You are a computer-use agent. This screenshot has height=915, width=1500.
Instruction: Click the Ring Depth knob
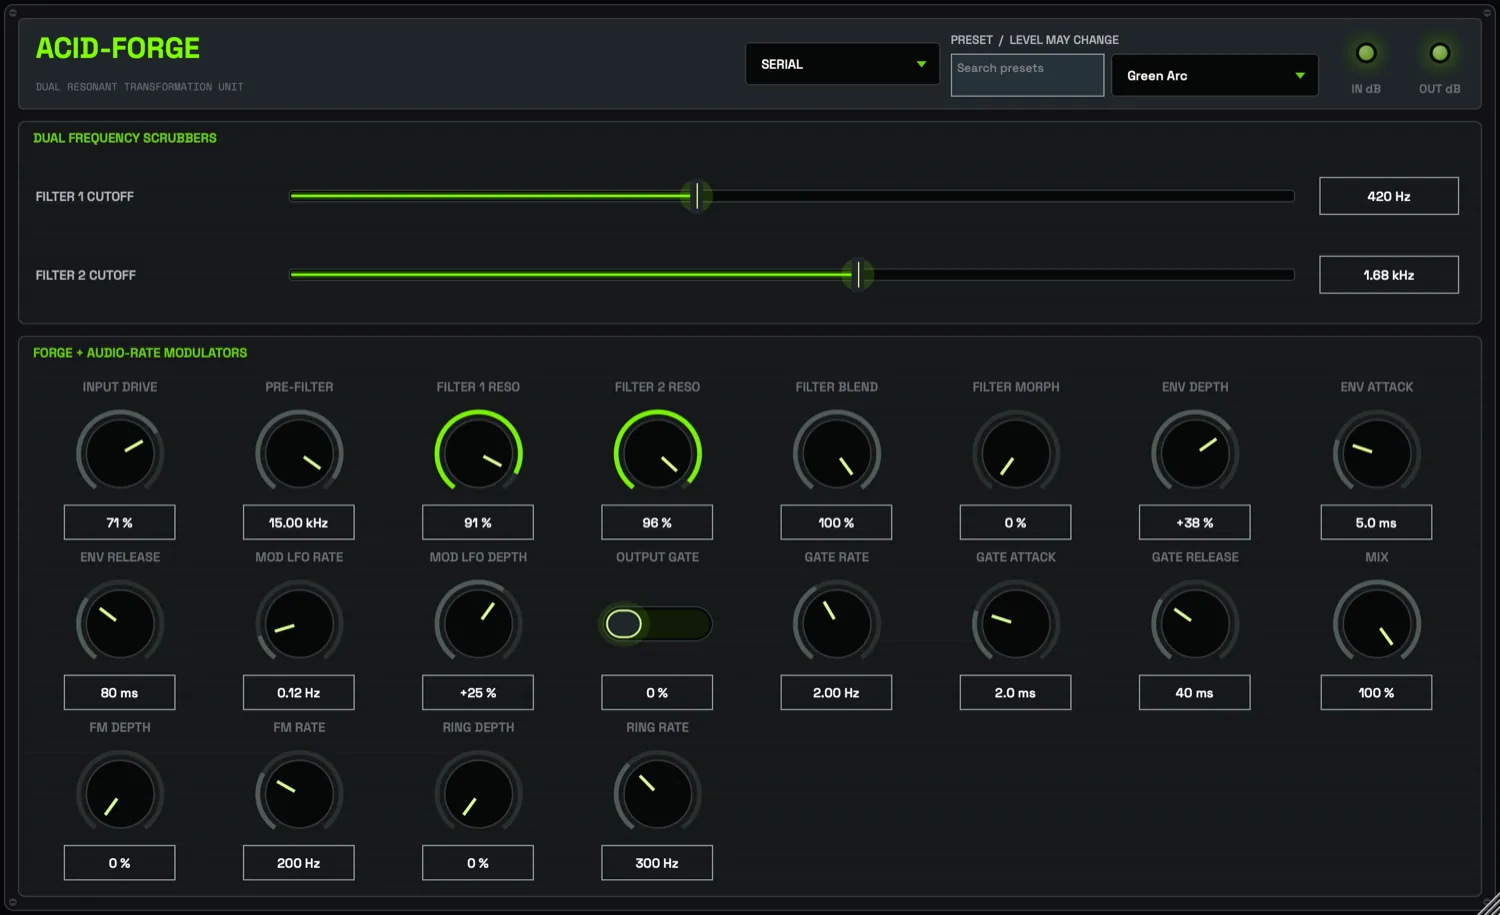[x=478, y=794]
